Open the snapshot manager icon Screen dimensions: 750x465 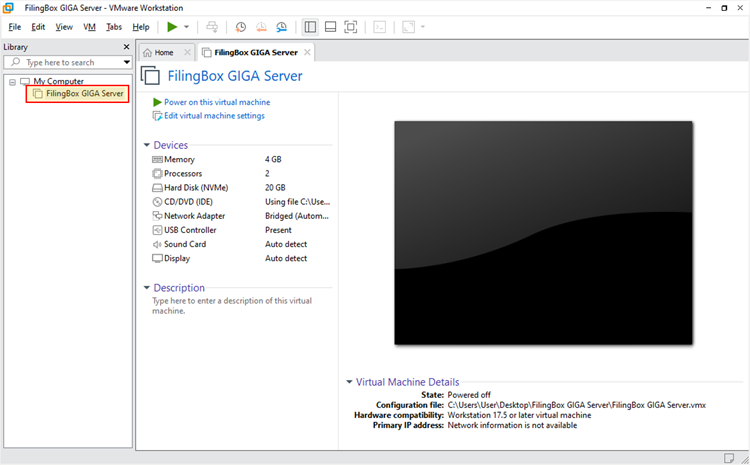coord(281,27)
